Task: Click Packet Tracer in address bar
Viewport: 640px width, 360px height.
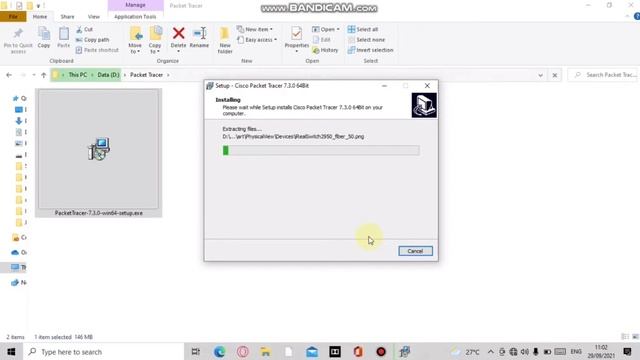Action: tap(147, 75)
